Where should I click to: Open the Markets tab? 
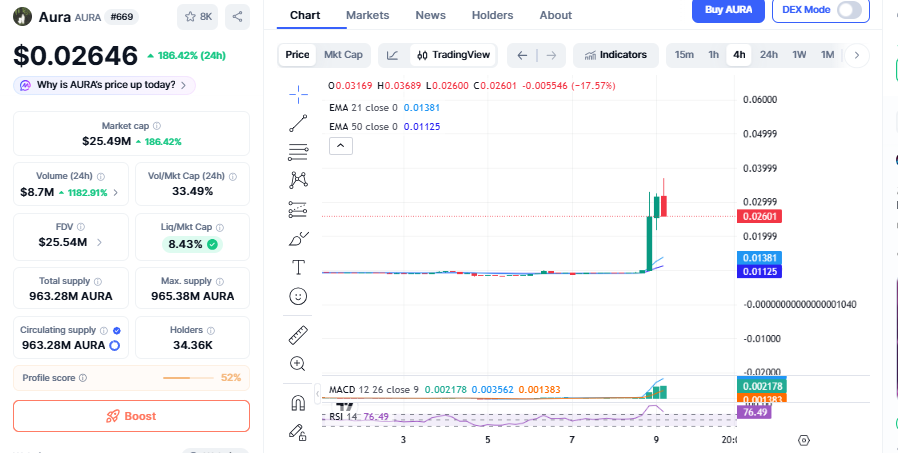coord(368,15)
